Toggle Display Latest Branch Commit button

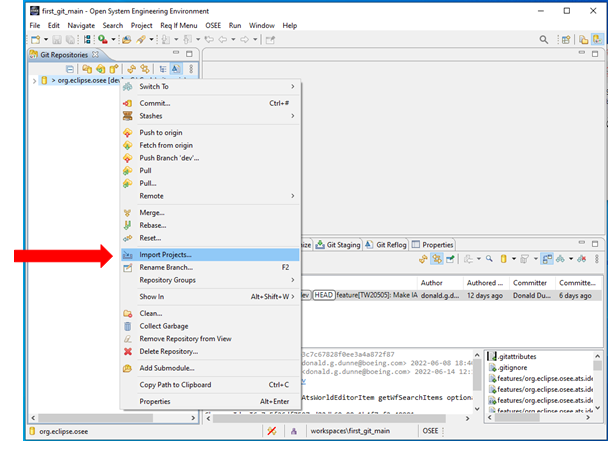[176, 69]
